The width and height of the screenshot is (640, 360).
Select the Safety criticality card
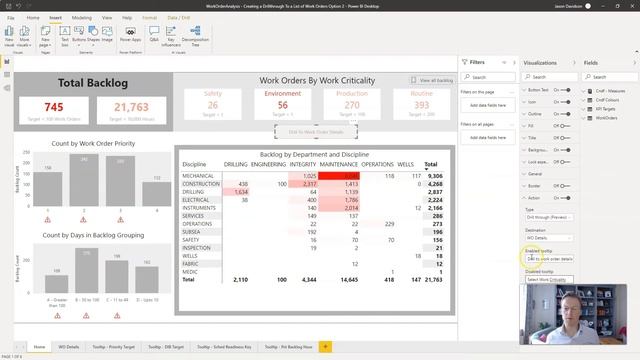(x=213, y=104)
